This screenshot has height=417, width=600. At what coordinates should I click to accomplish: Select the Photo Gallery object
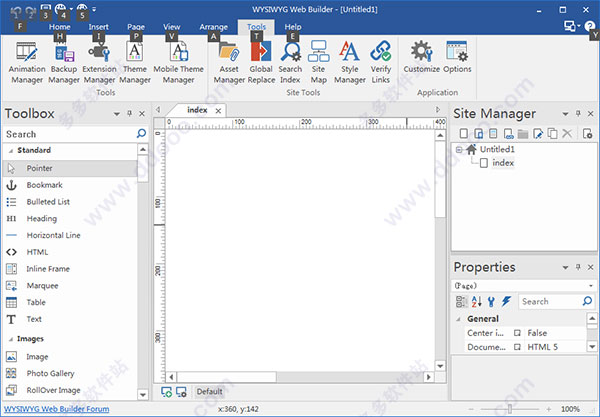[x=70, y=373]
